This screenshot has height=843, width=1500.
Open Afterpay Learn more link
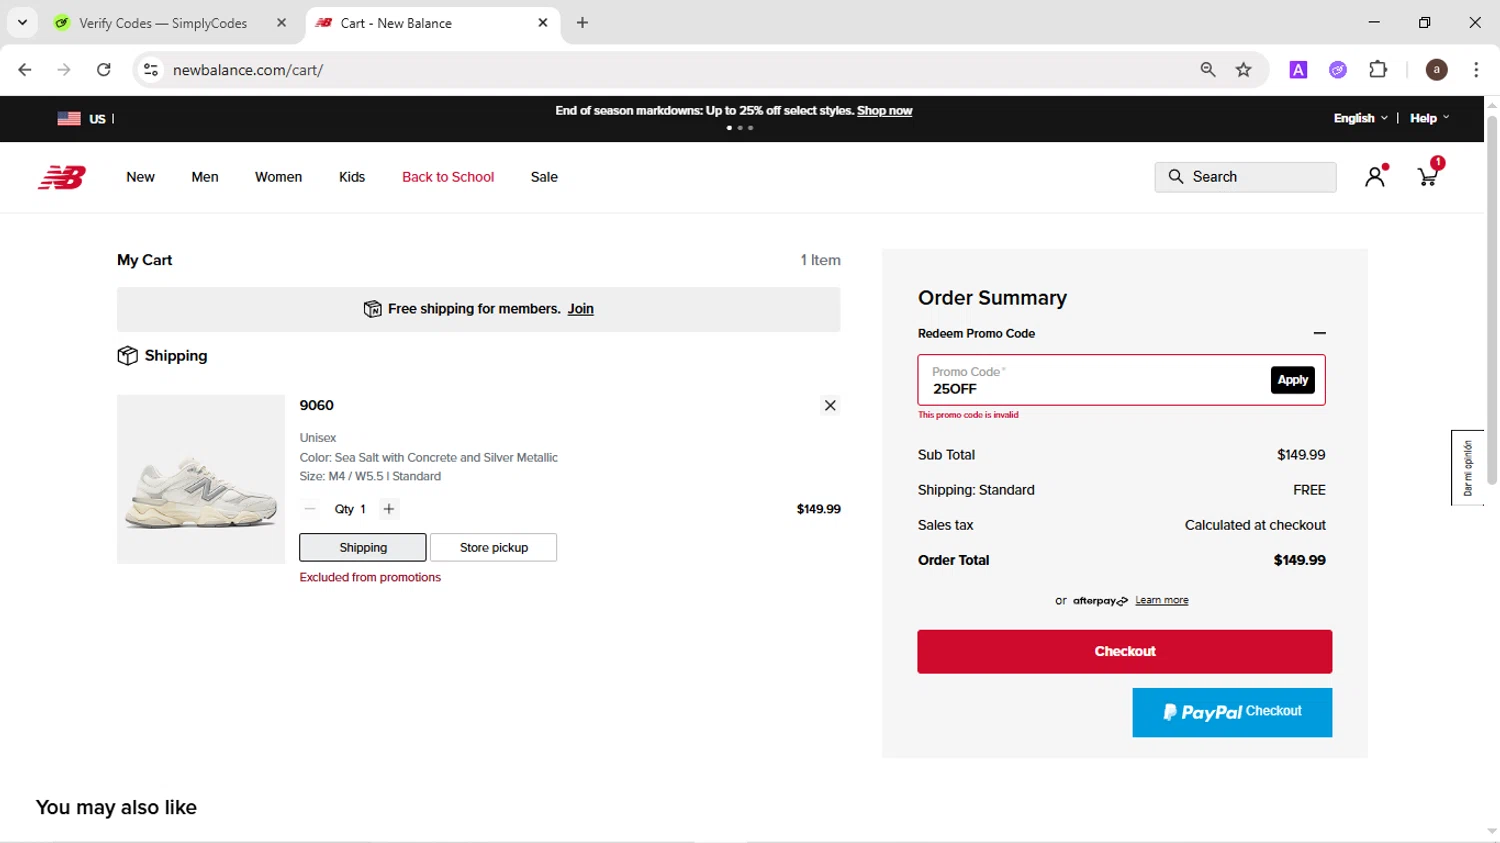(1162, 600)
